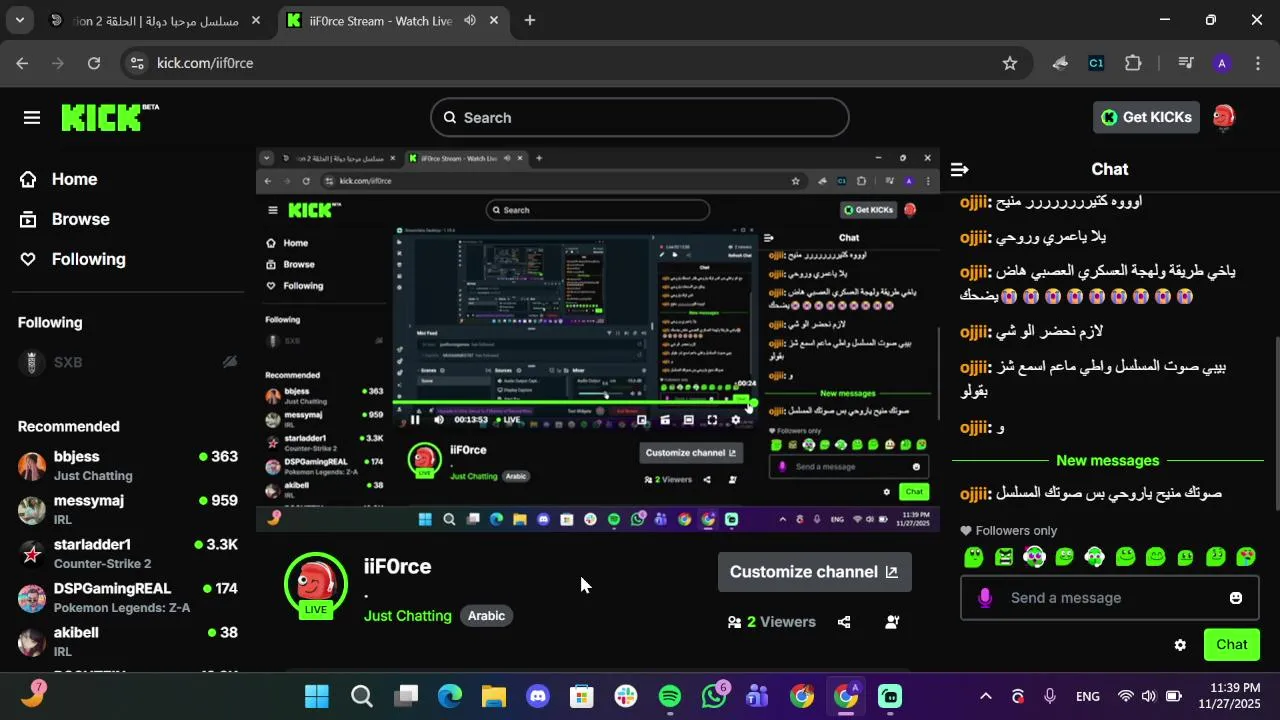Expand the system tray hidden icons
Viewport: 1280px width, 720px height.
point(985,696)
